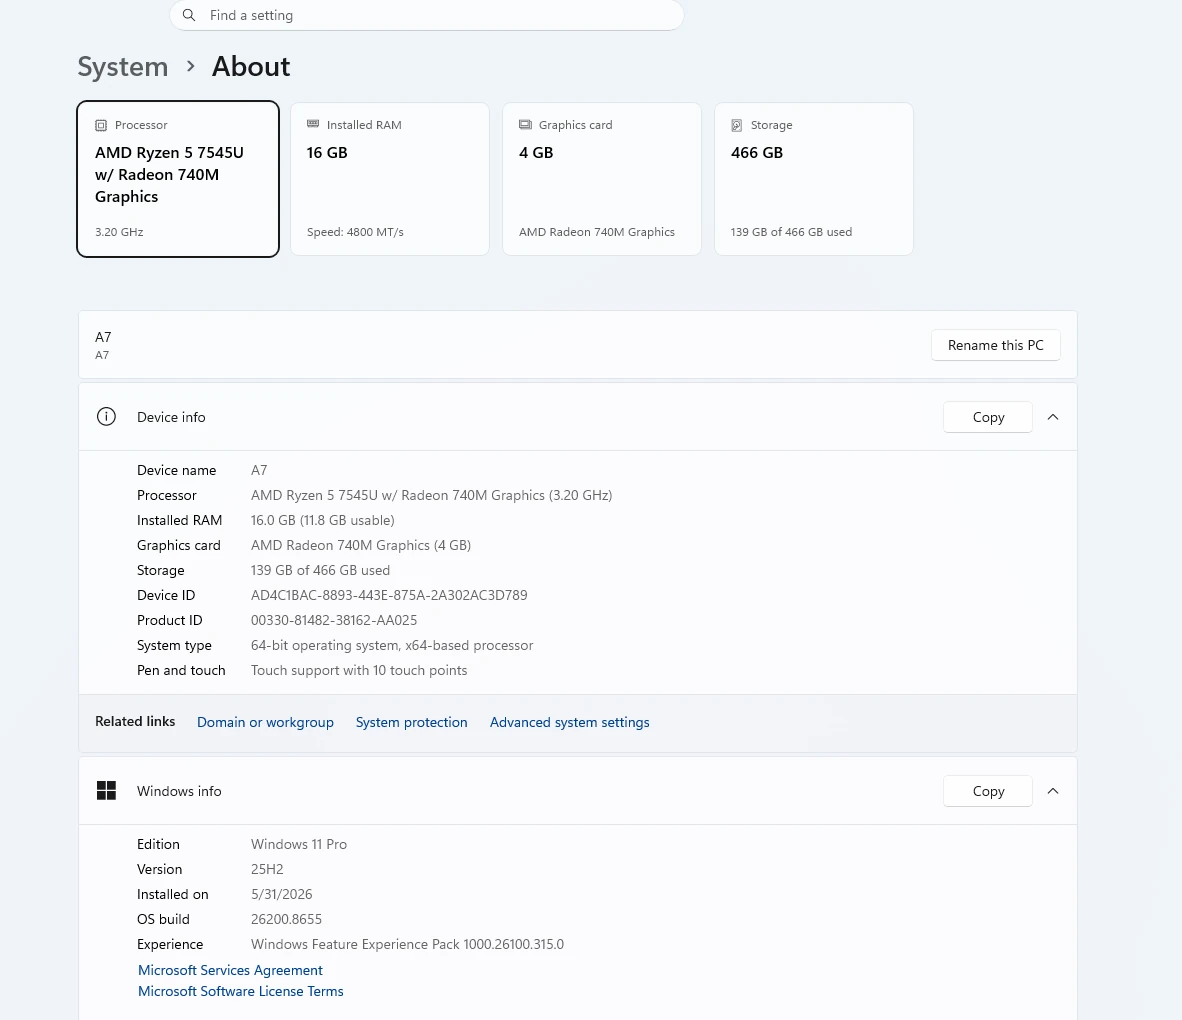This screenshot has height=1020, width=1182.
Task: Click the Device info header label
Action: [171, 417]
